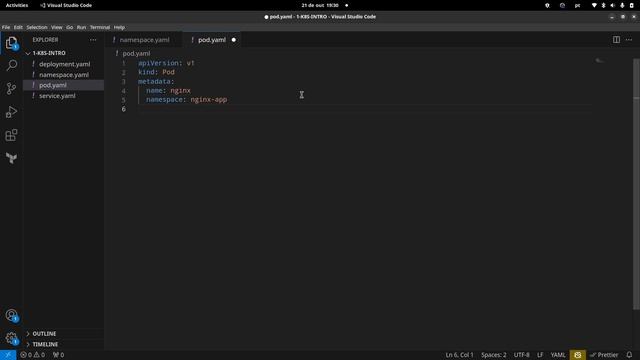
Task: Open the keyboard layout indicator pt
Action: pyautogui.click(x=578, y=5)
